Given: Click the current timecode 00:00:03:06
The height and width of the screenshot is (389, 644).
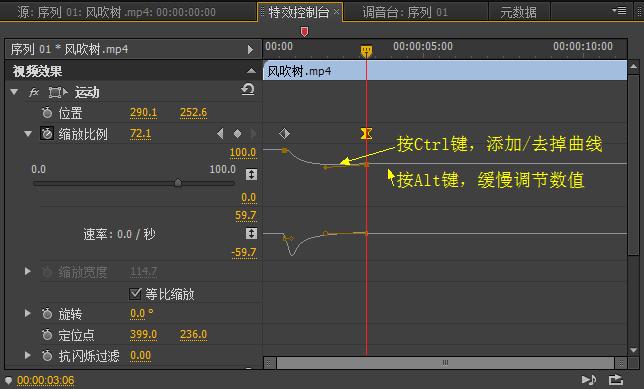Looking at the screenshot, I should coord(46,381).
